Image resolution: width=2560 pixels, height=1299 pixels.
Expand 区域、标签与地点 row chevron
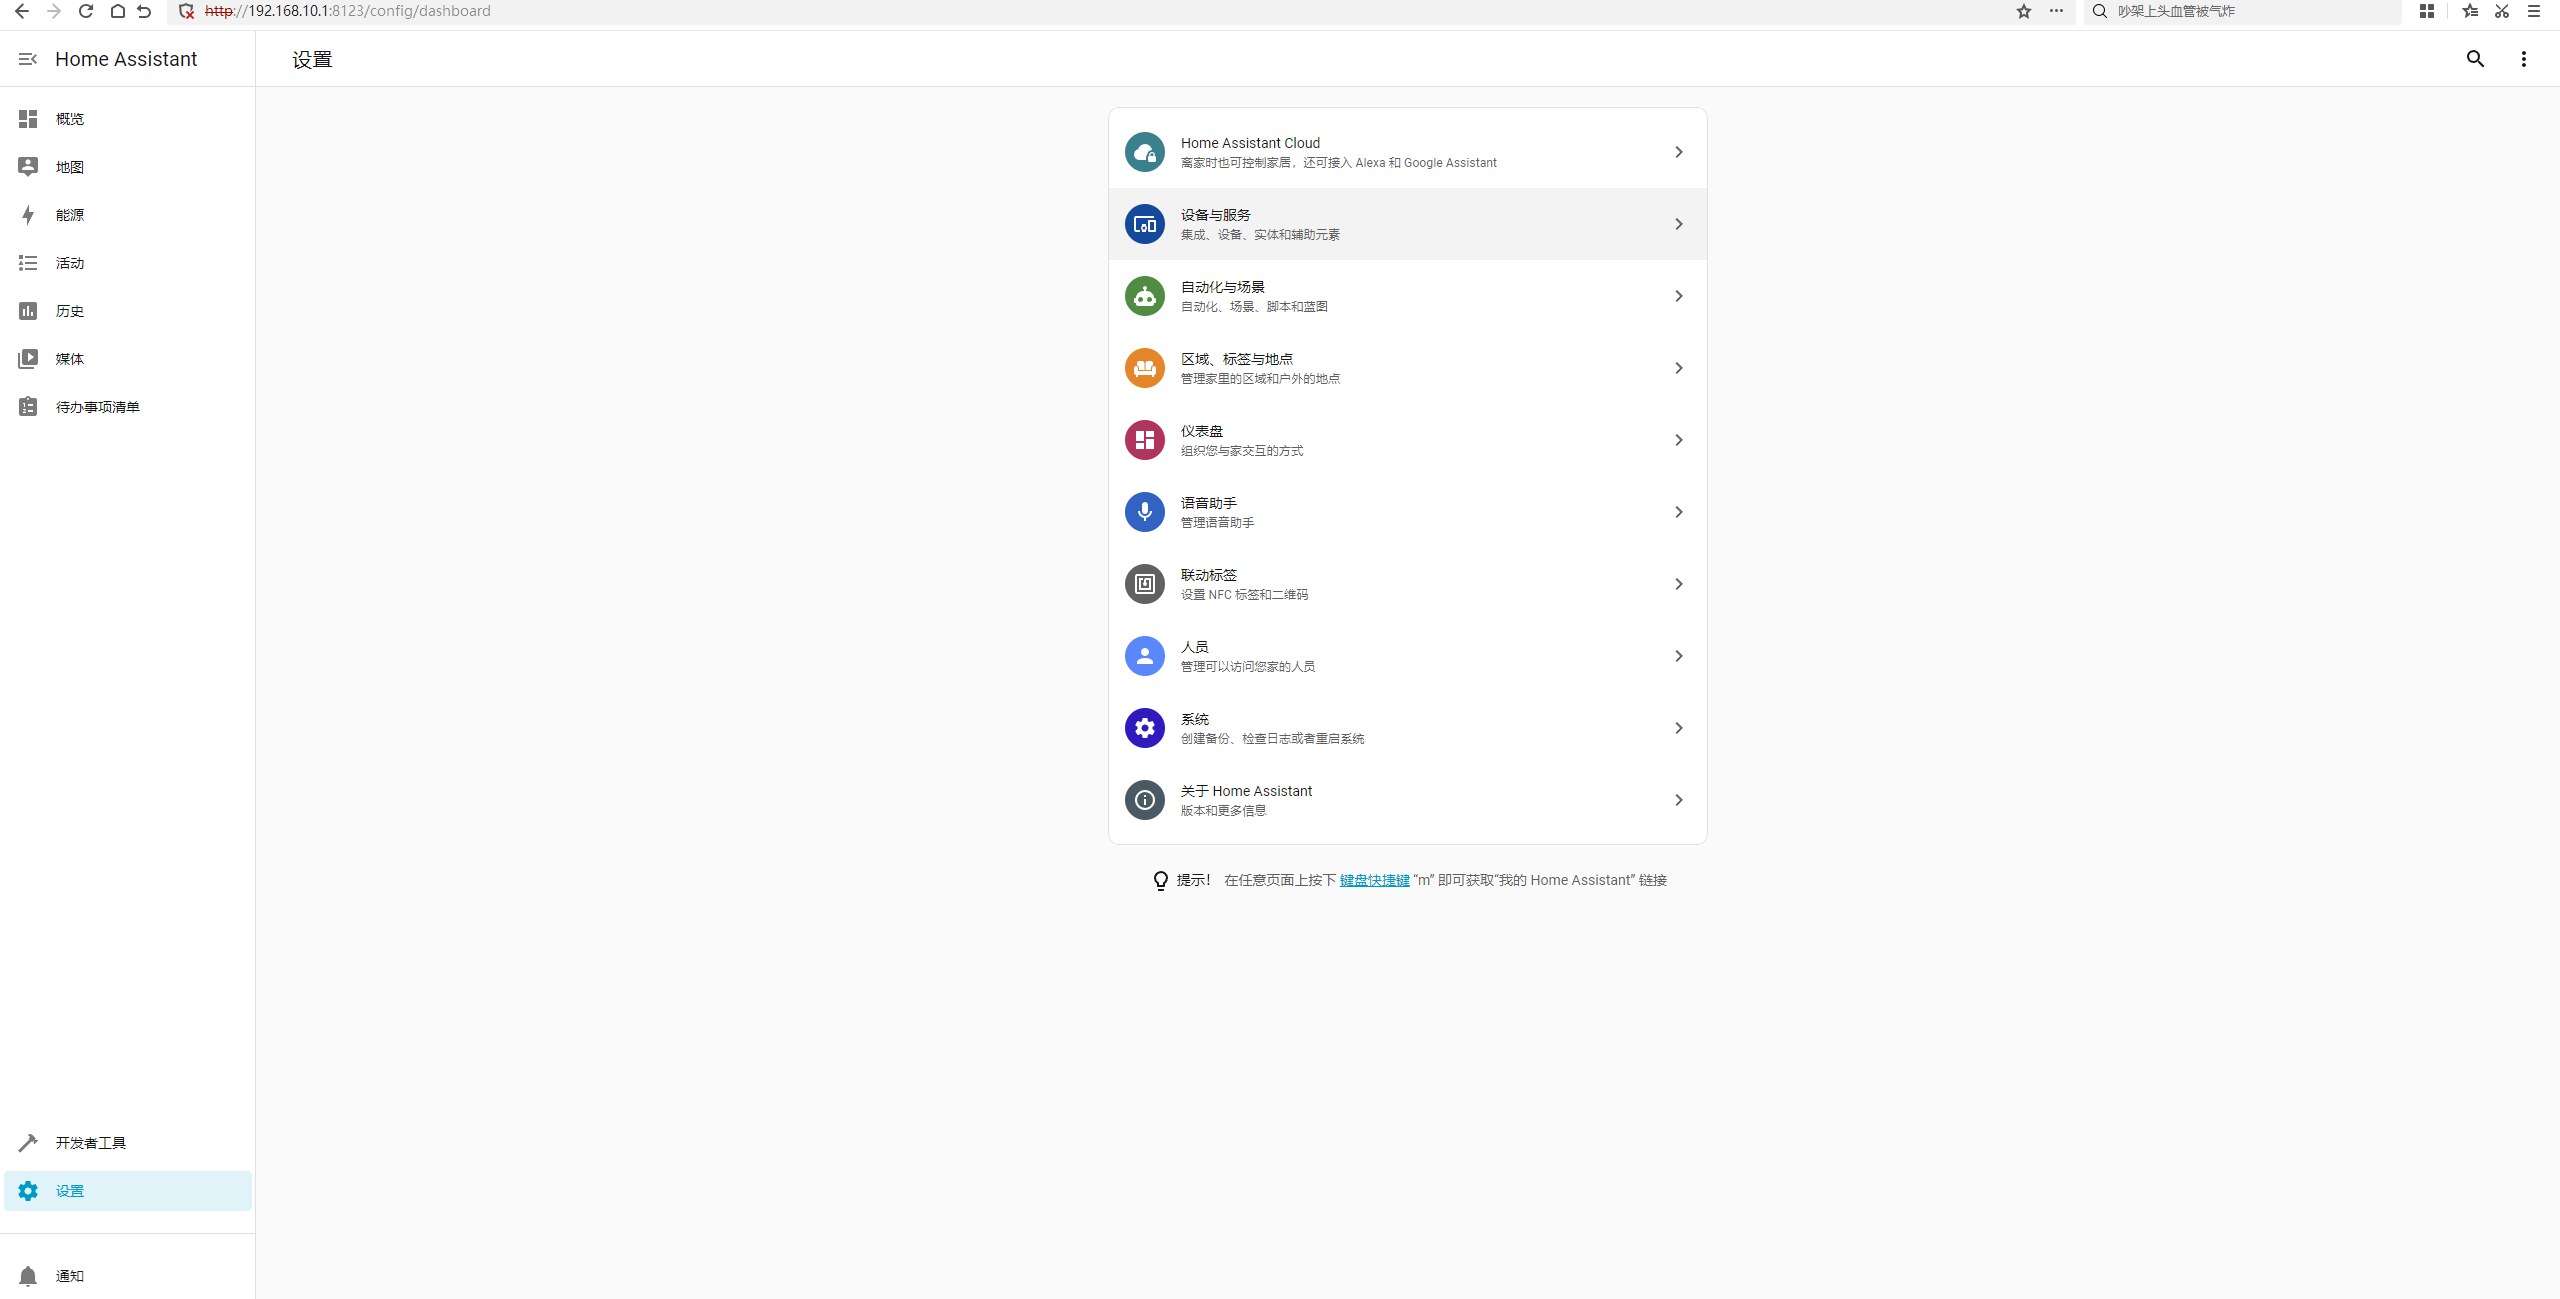[x=1678, y=368]
